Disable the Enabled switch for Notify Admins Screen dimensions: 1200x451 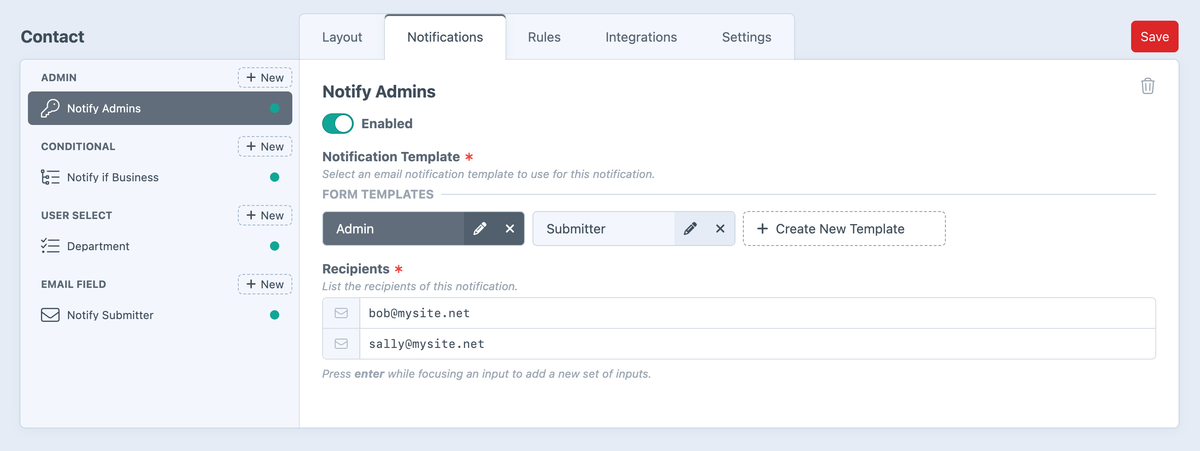click(338, 124)
